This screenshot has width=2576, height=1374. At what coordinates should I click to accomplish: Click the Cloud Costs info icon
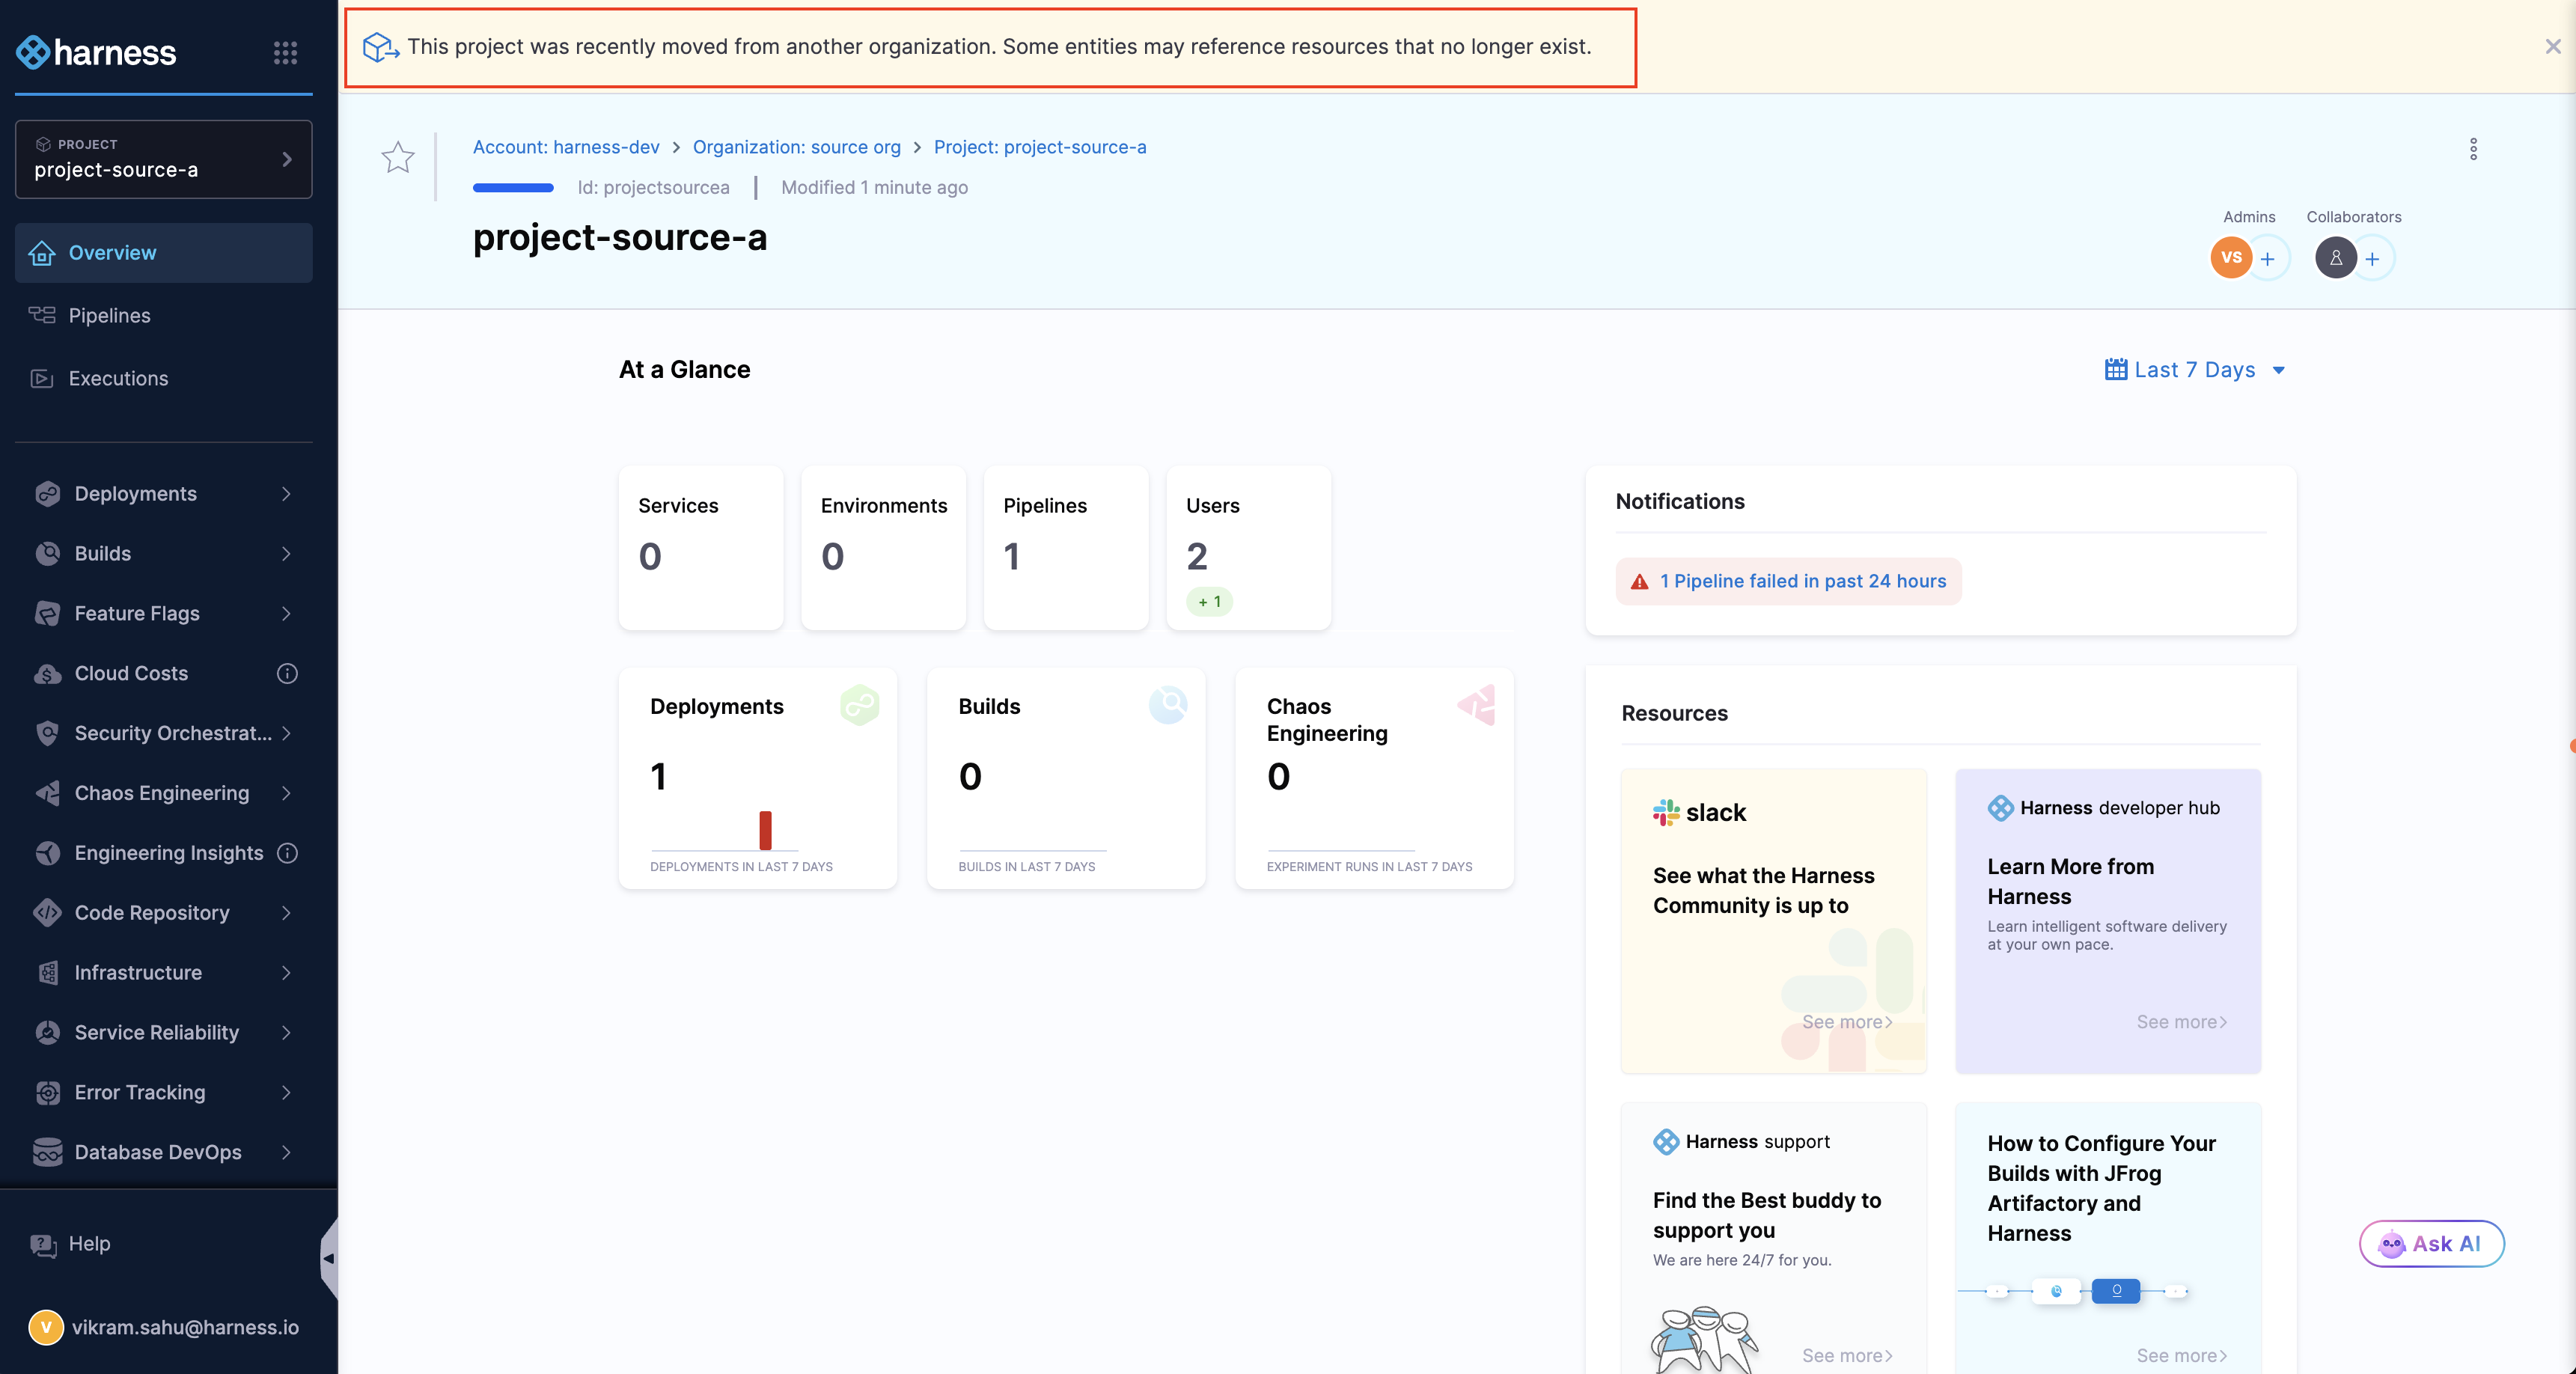coord(287,673)
